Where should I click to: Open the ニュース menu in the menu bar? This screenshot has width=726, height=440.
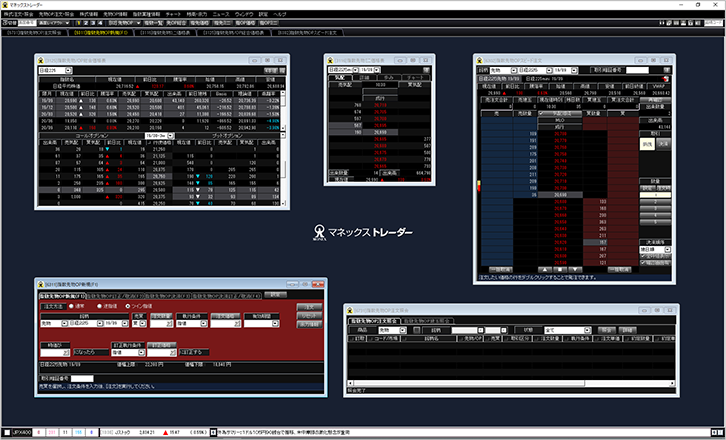tap(228, 13)
